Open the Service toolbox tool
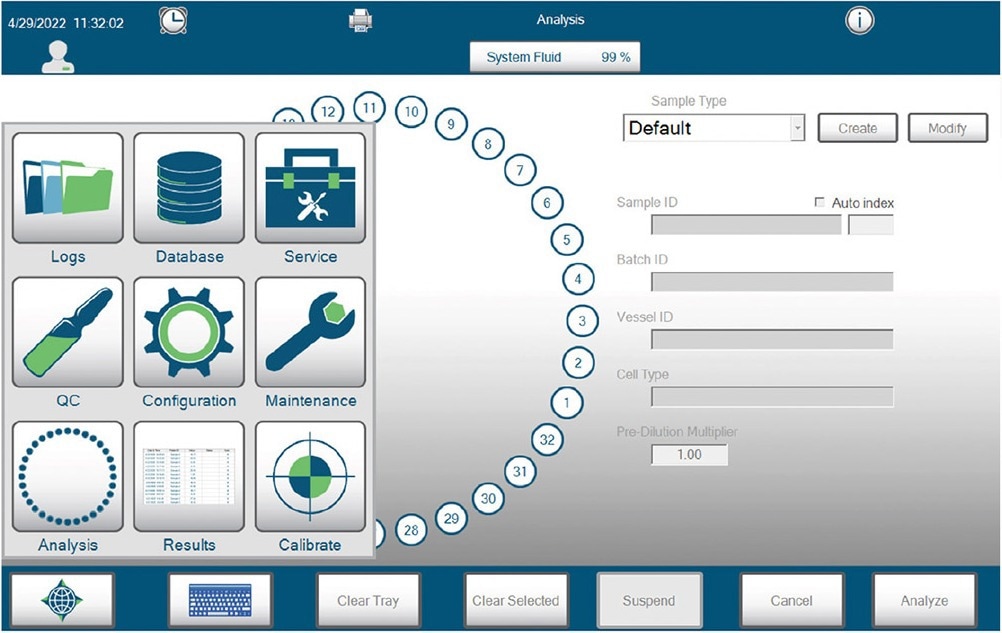 [x=310, y=190]
